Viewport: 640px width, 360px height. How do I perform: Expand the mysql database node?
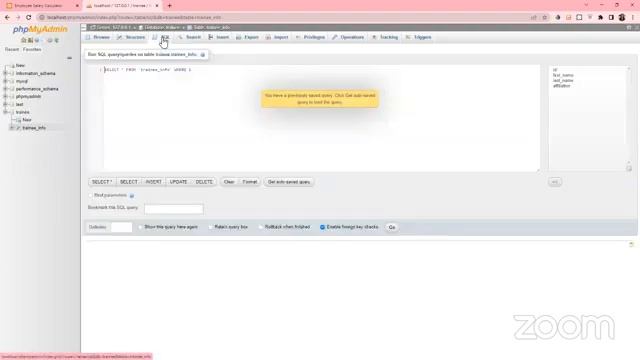pyautogui.click(x=5, y=81)
